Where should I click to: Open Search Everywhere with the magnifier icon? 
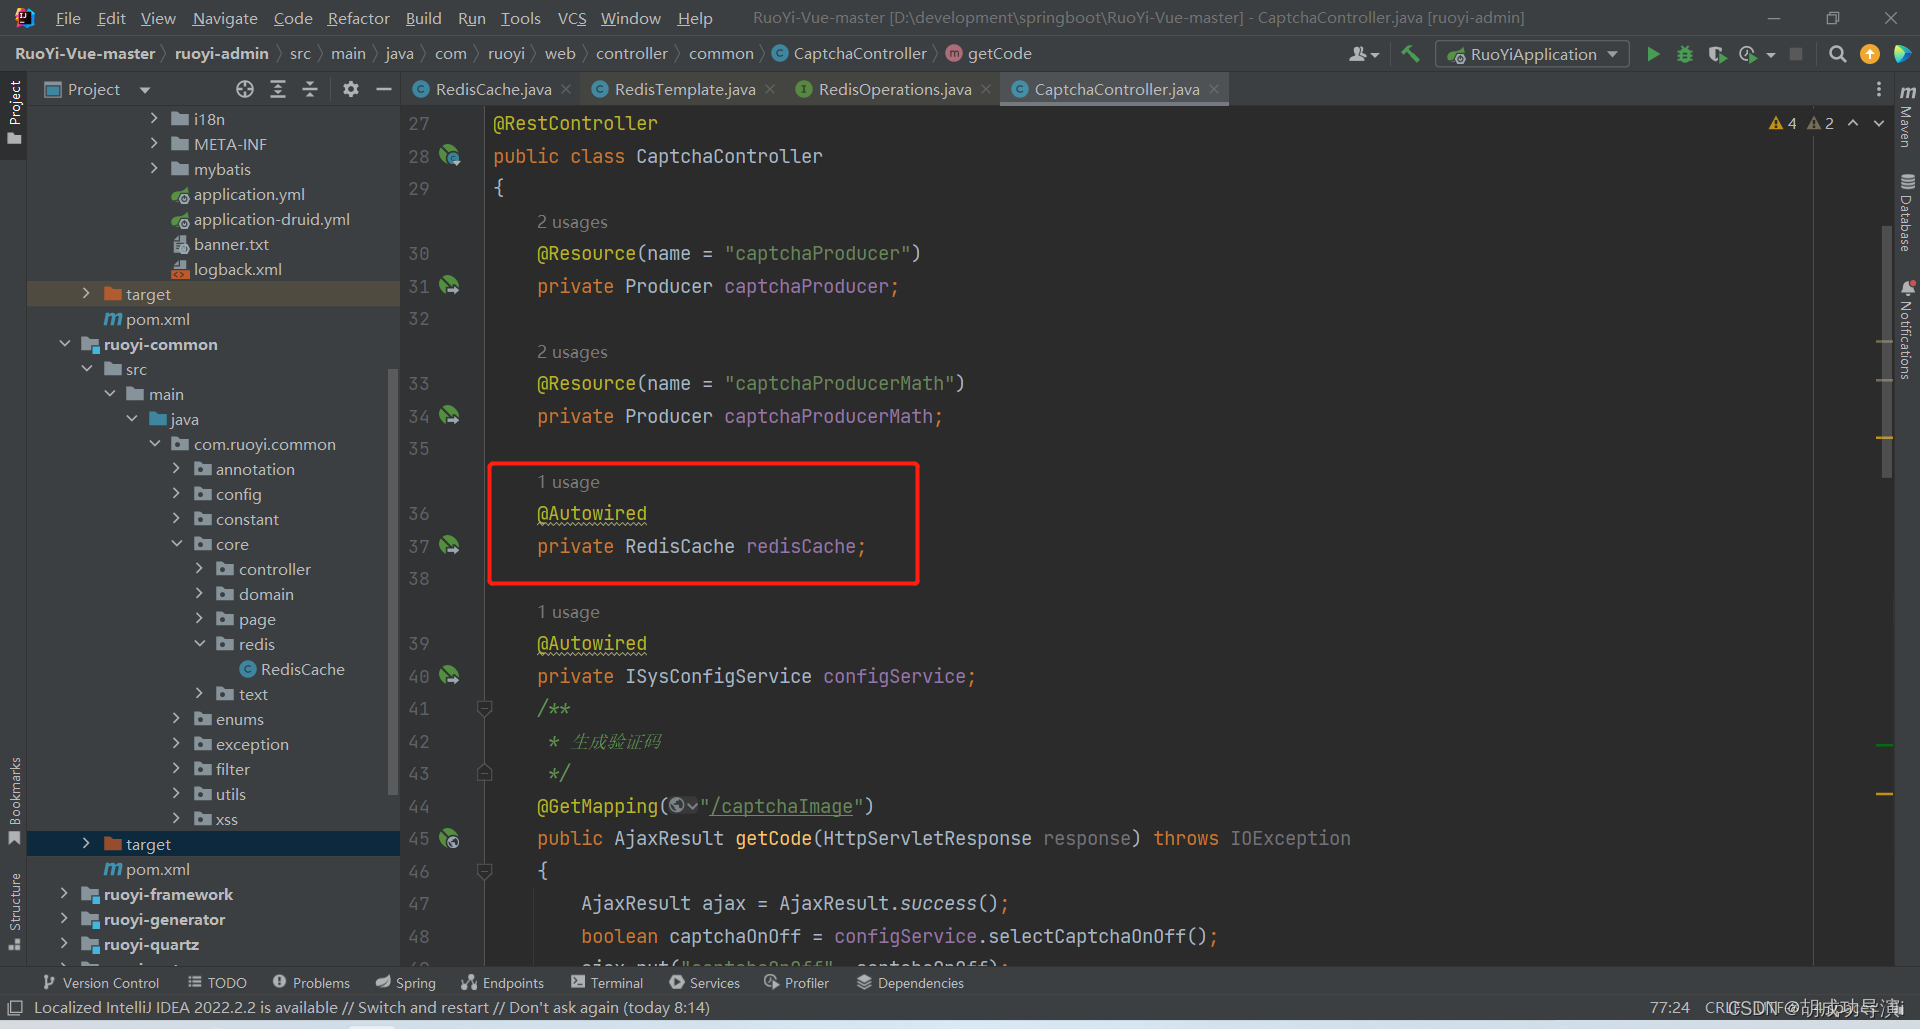1837,54
